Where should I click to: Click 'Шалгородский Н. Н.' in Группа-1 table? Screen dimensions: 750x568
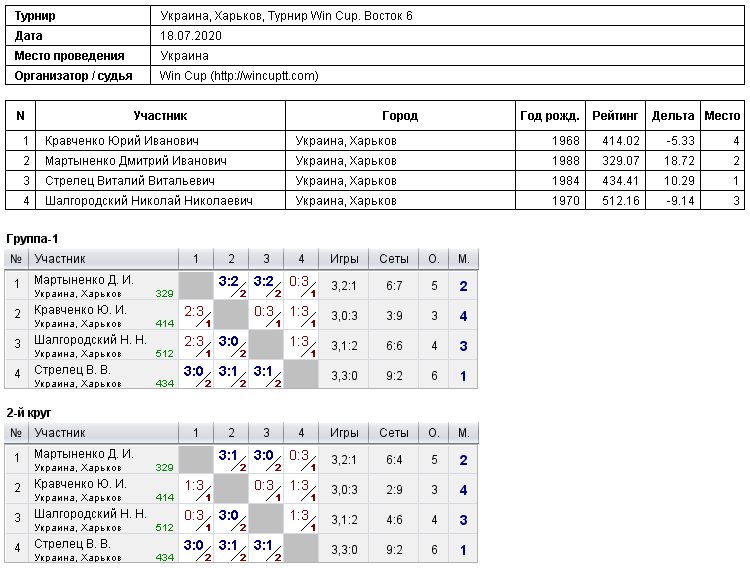tap(90, 340)
